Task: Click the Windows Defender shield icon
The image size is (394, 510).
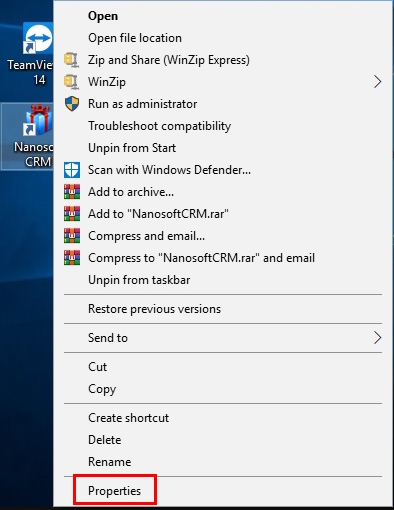Action: (x=72, y=170)
